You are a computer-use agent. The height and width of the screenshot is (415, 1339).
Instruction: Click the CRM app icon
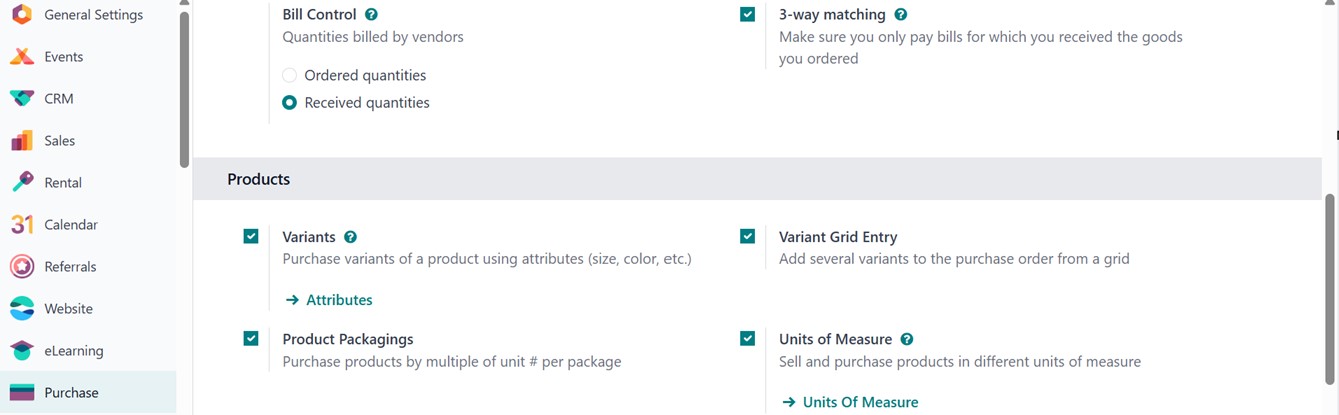pos(22,99)
